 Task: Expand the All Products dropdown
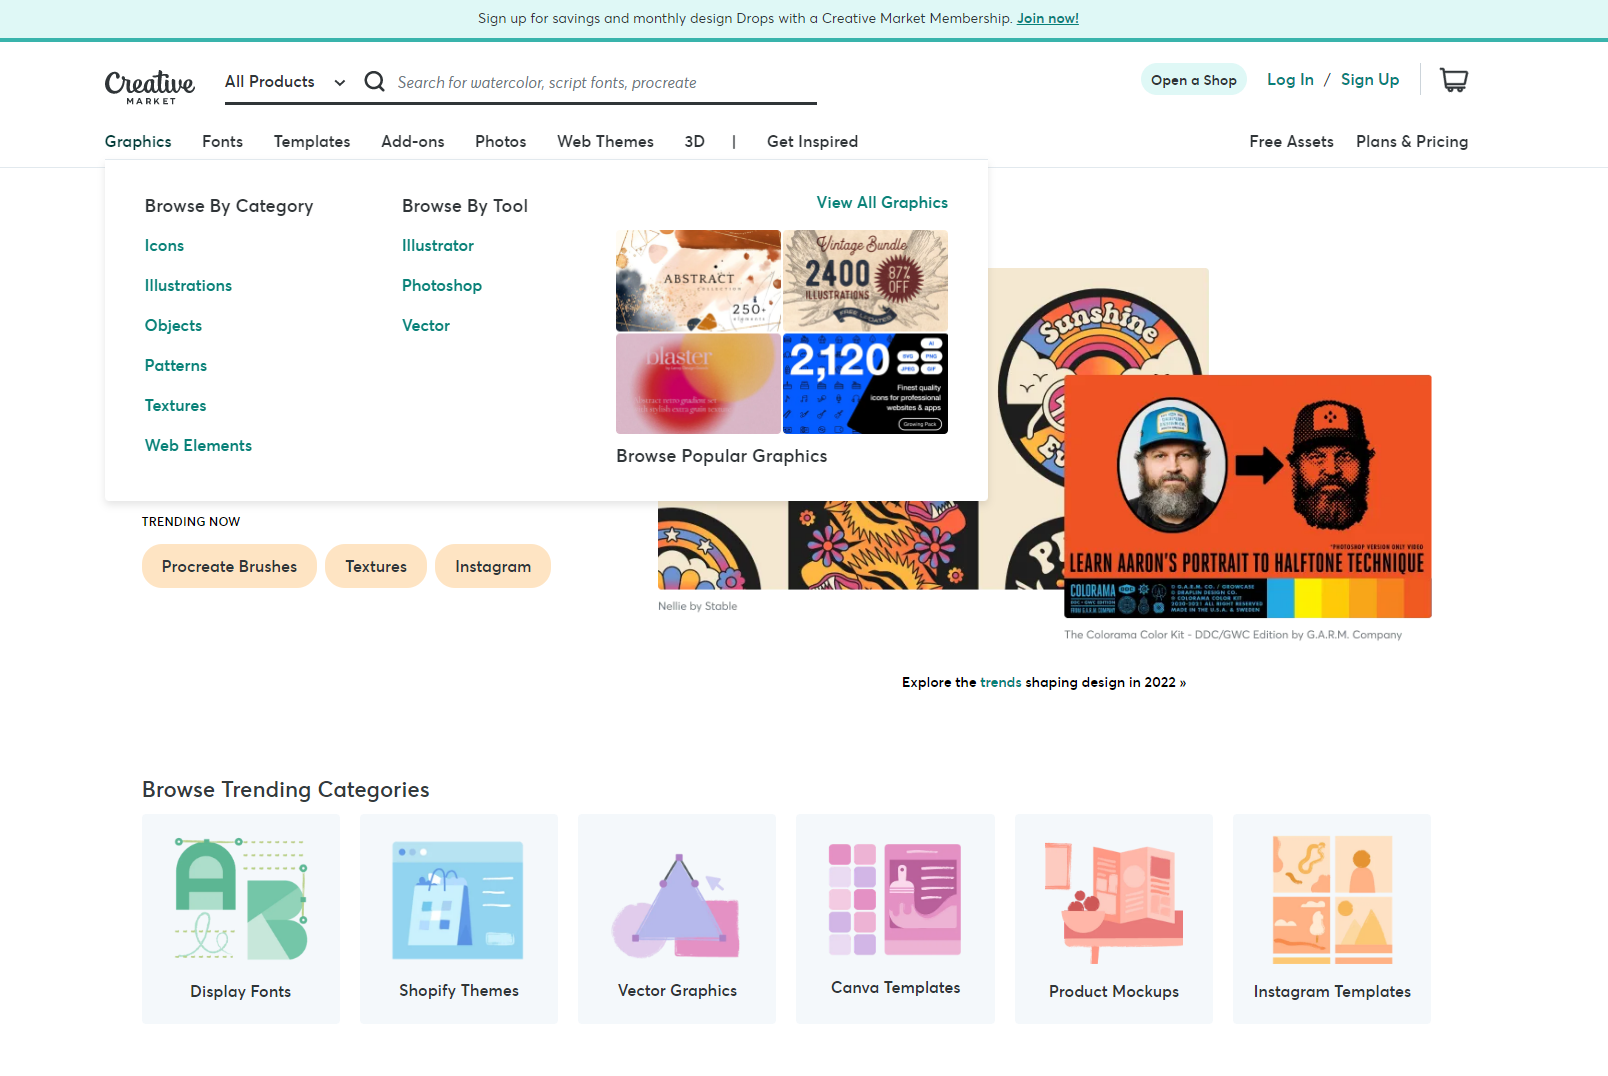pos(285,82)
